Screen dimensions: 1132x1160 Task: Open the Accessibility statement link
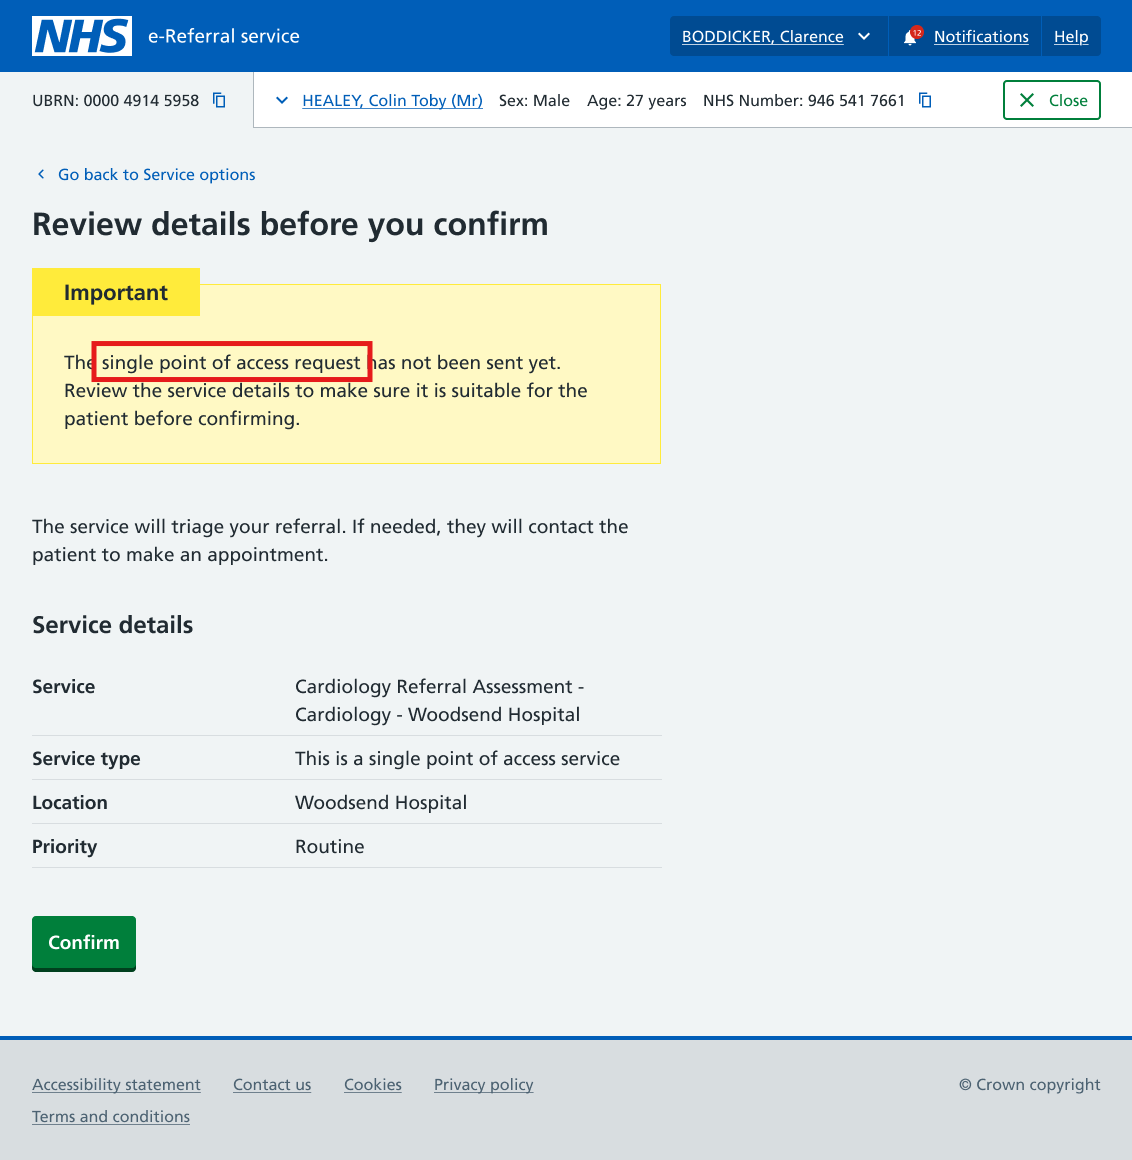(116, 1085)
